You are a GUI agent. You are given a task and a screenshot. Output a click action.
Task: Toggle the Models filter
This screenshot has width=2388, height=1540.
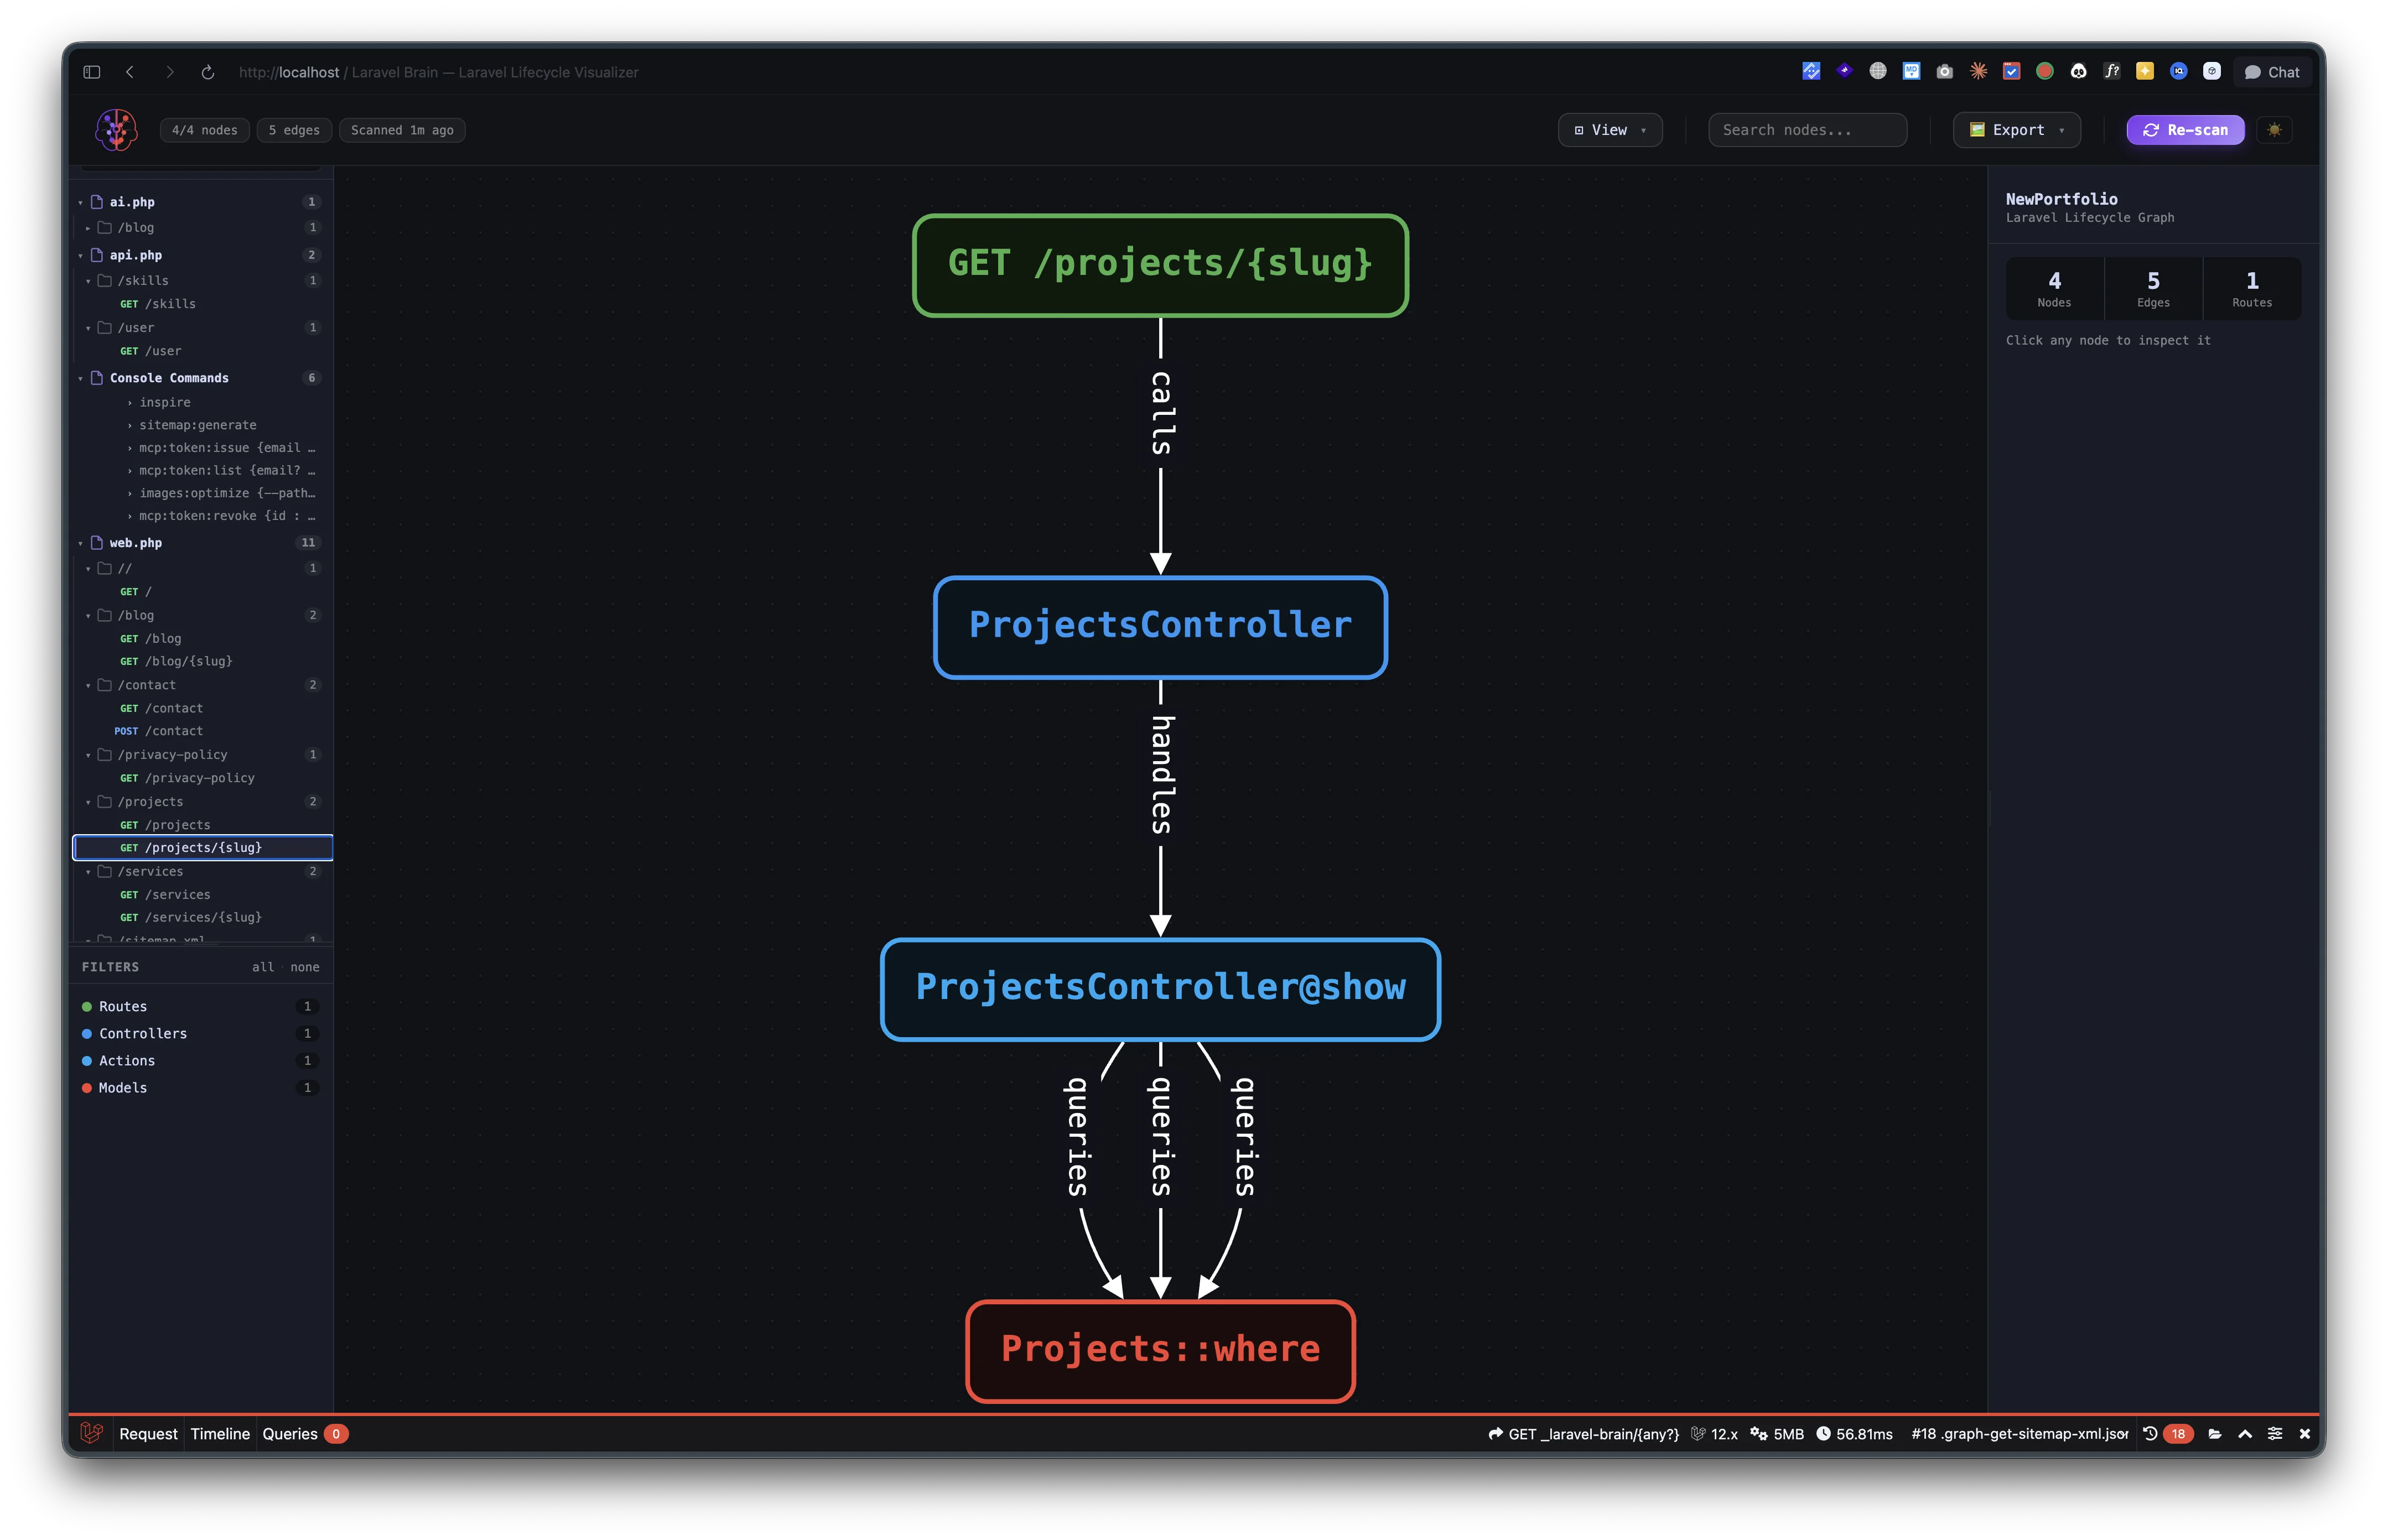point(200,1087)
